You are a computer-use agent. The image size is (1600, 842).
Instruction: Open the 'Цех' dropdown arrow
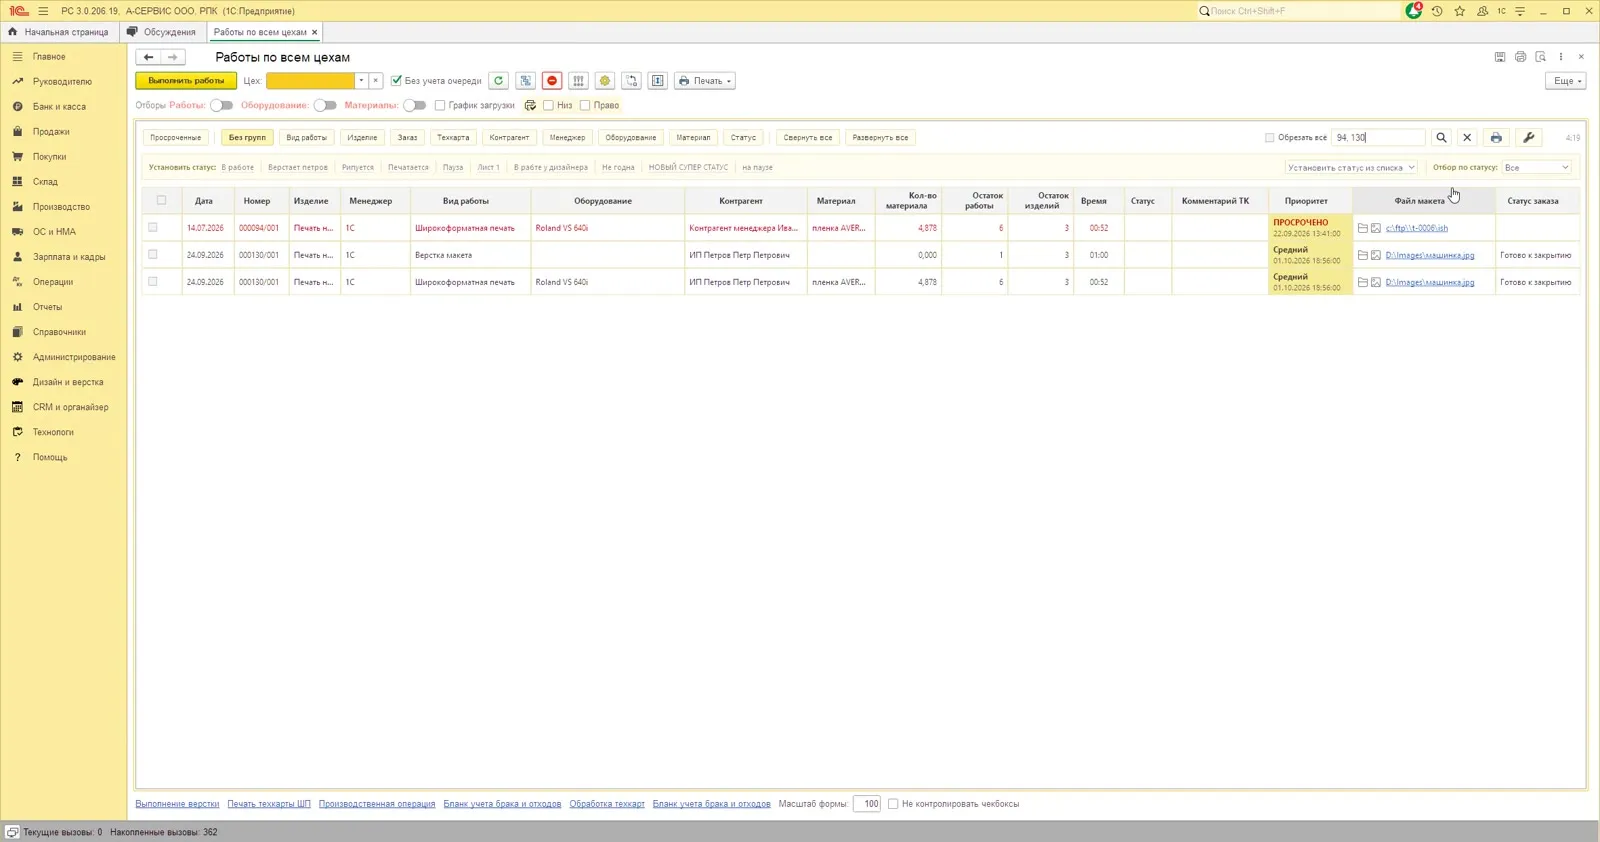(x=361, y=81)
